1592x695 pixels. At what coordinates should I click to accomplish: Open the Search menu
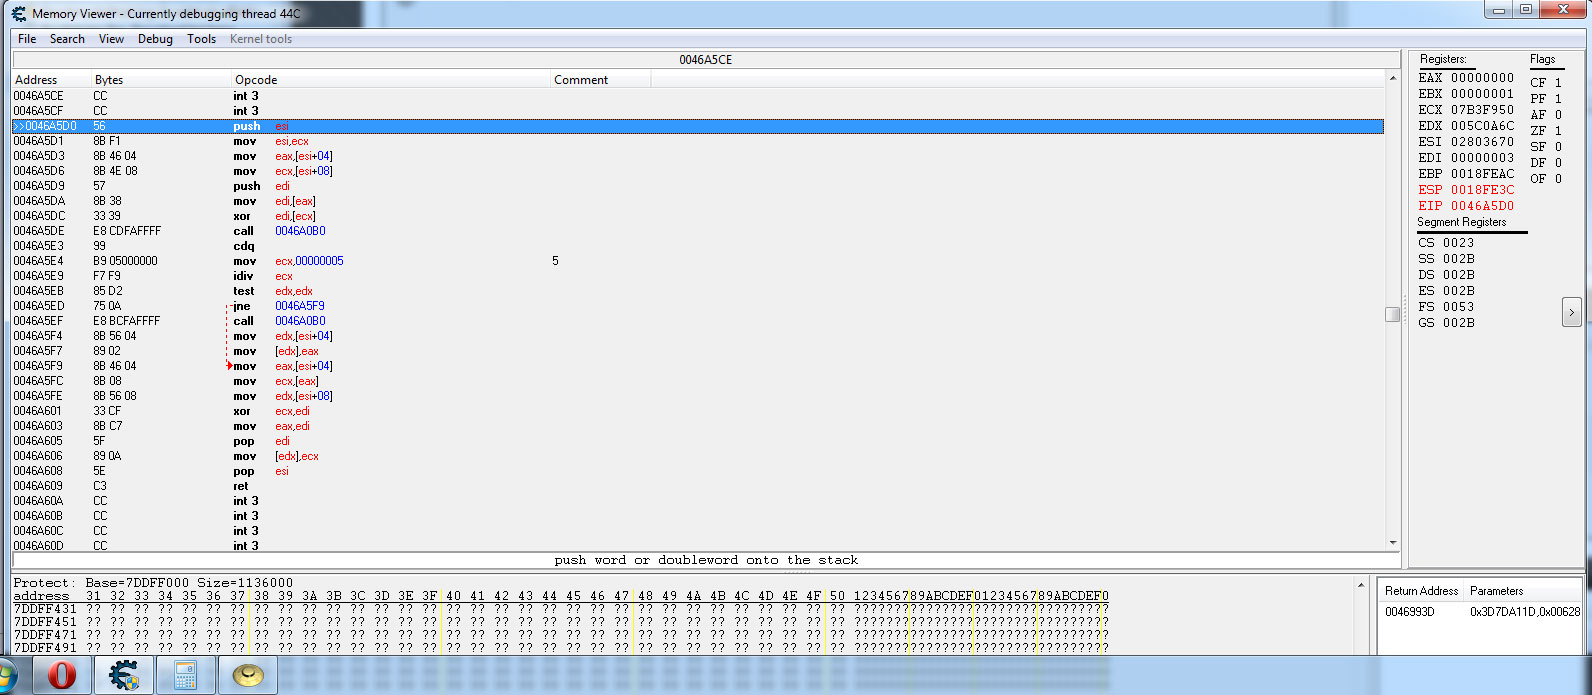67,39
